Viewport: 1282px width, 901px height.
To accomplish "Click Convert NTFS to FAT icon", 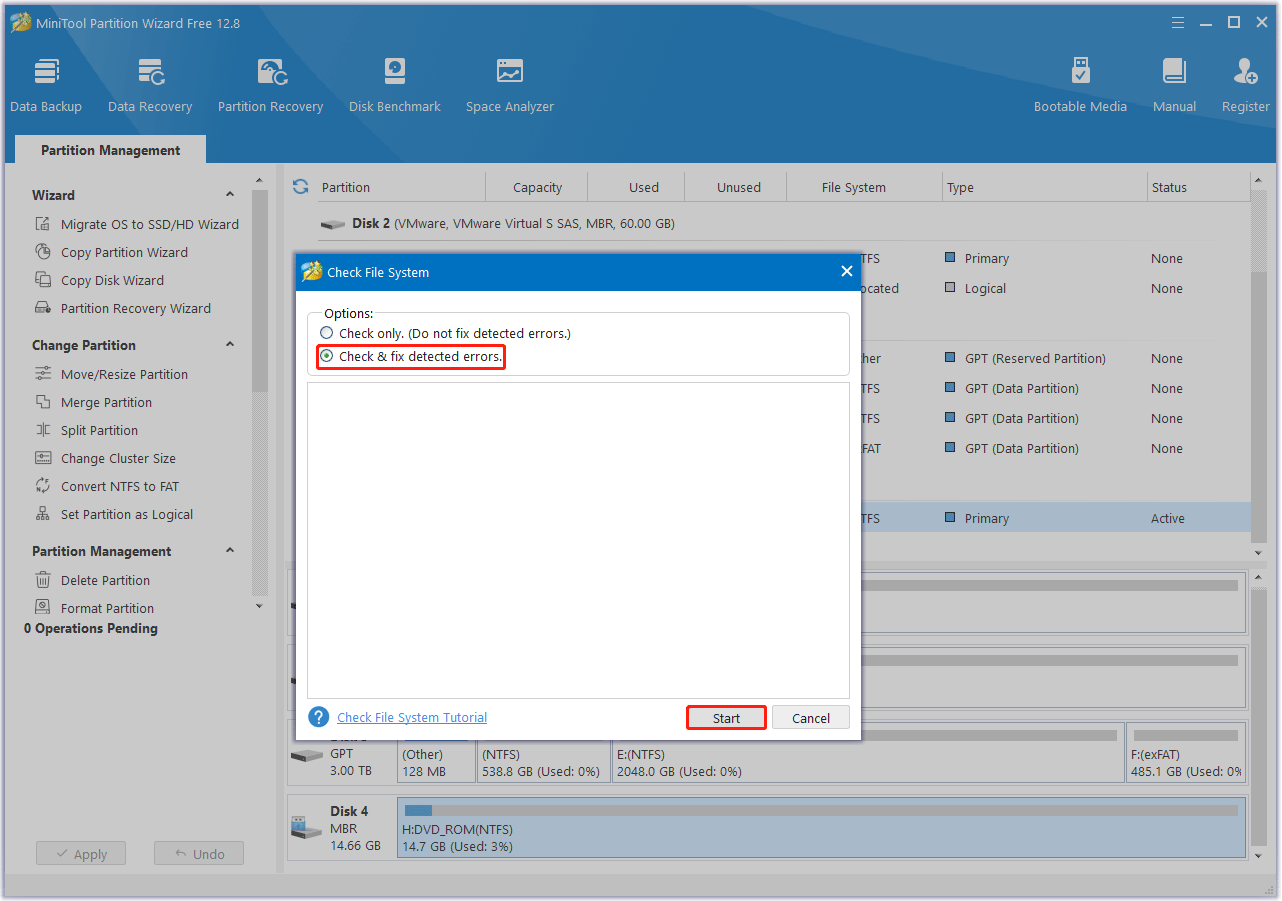I will (x=43, y=486).
